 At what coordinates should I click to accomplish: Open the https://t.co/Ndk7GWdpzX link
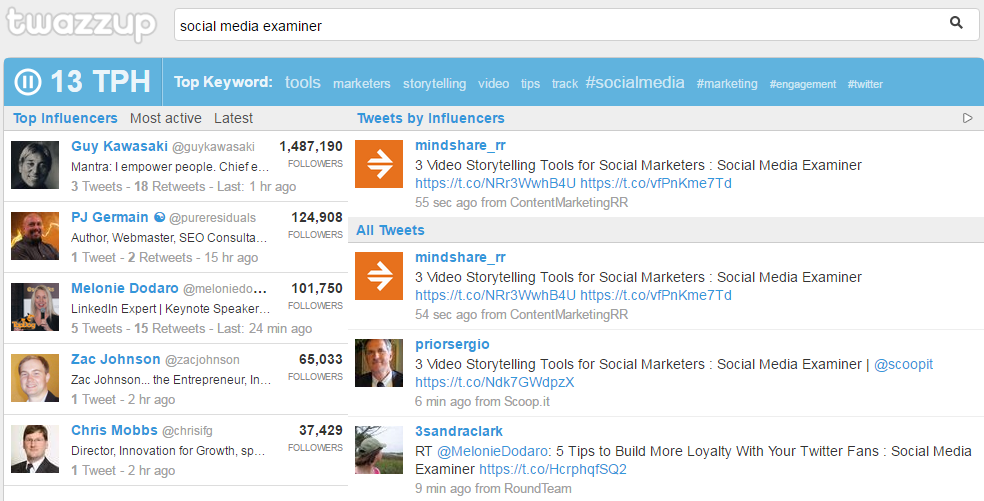[x=495, y=382]
